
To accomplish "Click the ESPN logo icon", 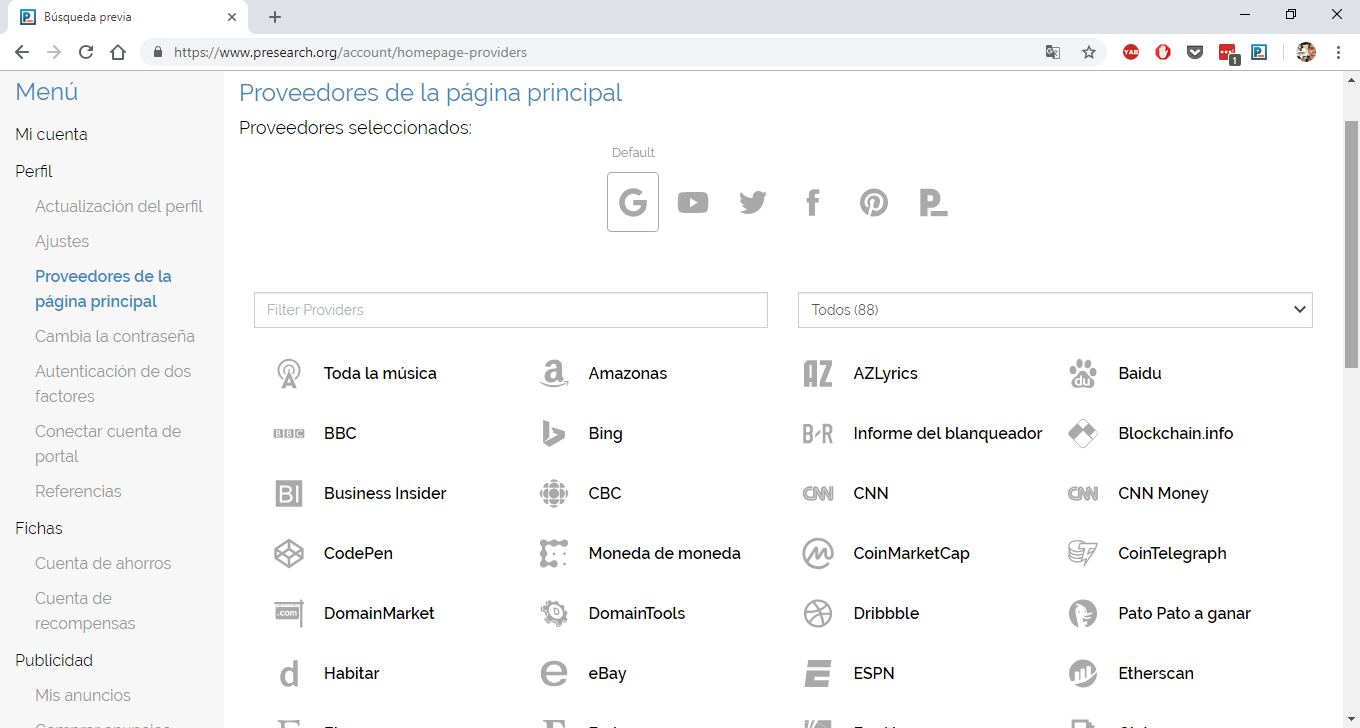I will (818, 673).
